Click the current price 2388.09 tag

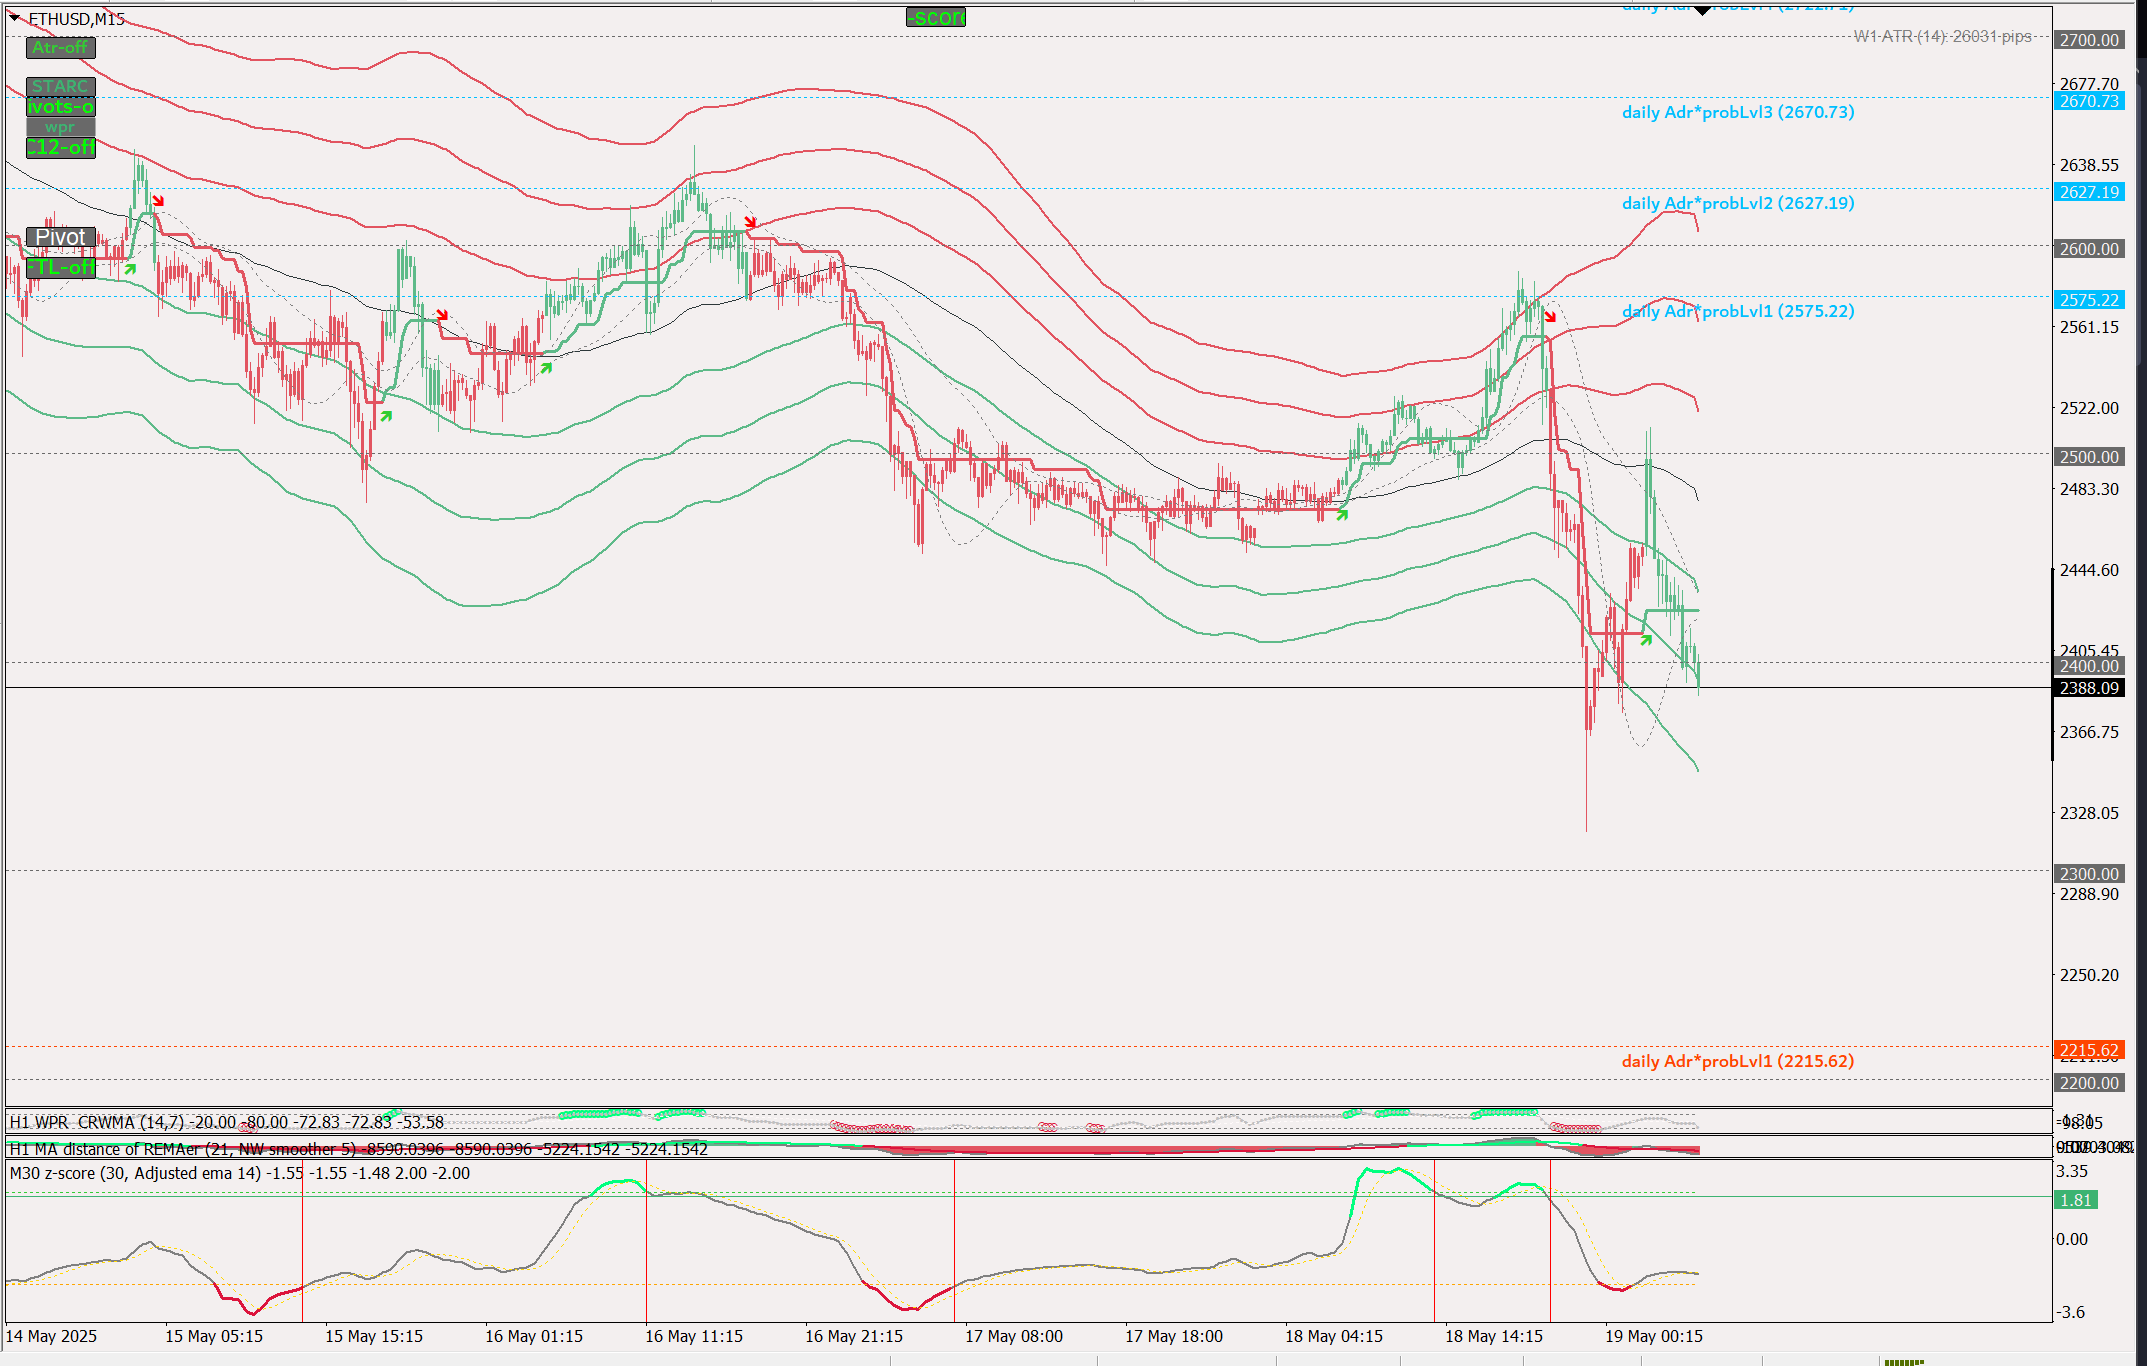pyautogui.click(x=2089, y=688)
